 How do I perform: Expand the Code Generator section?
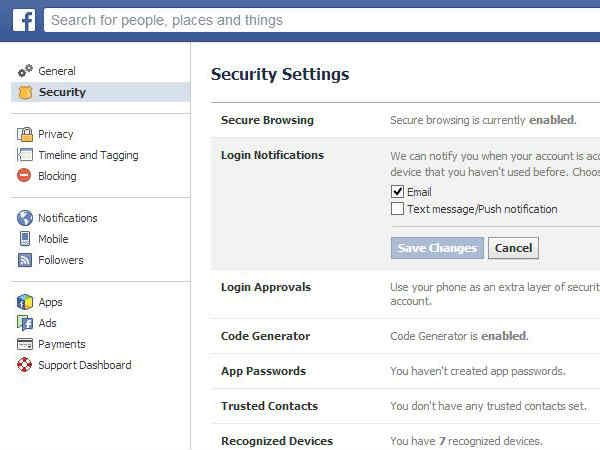(x=405, y=336)
